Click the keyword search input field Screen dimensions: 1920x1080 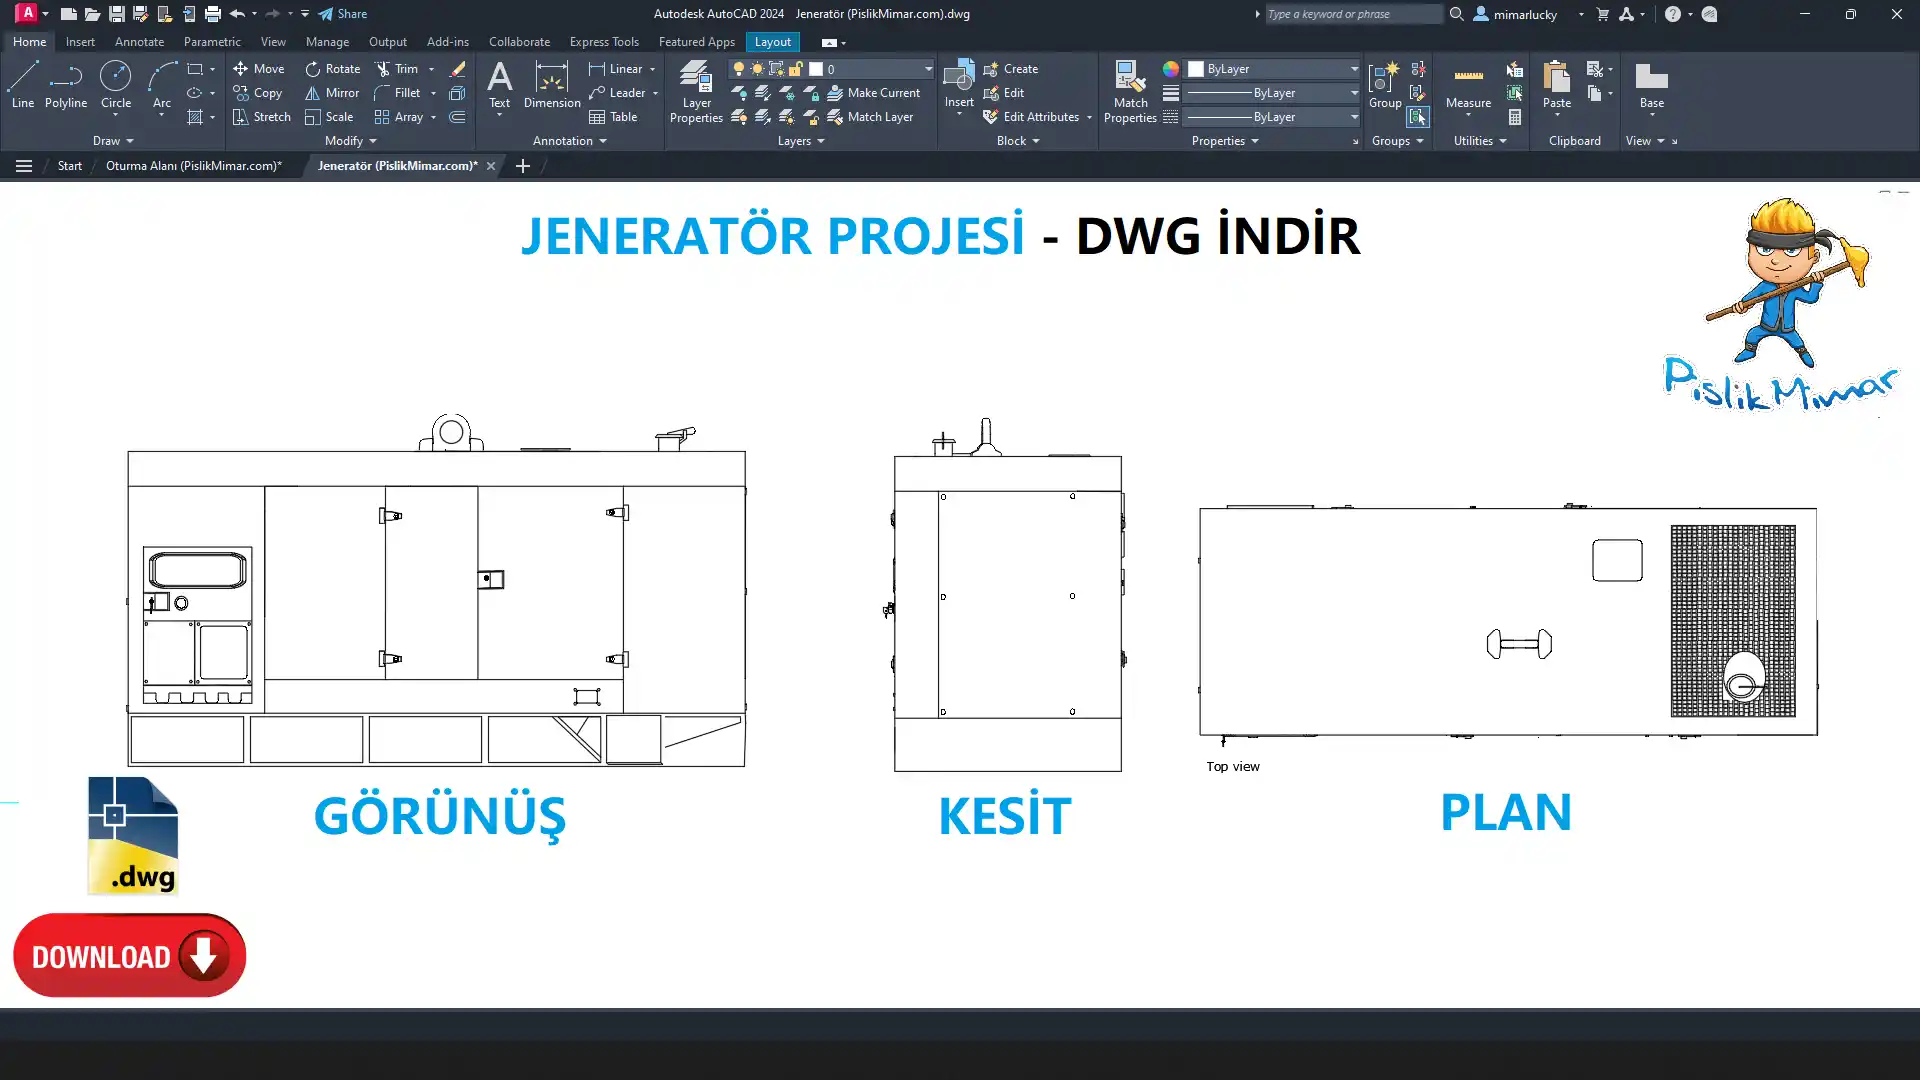pos(1351,14)
